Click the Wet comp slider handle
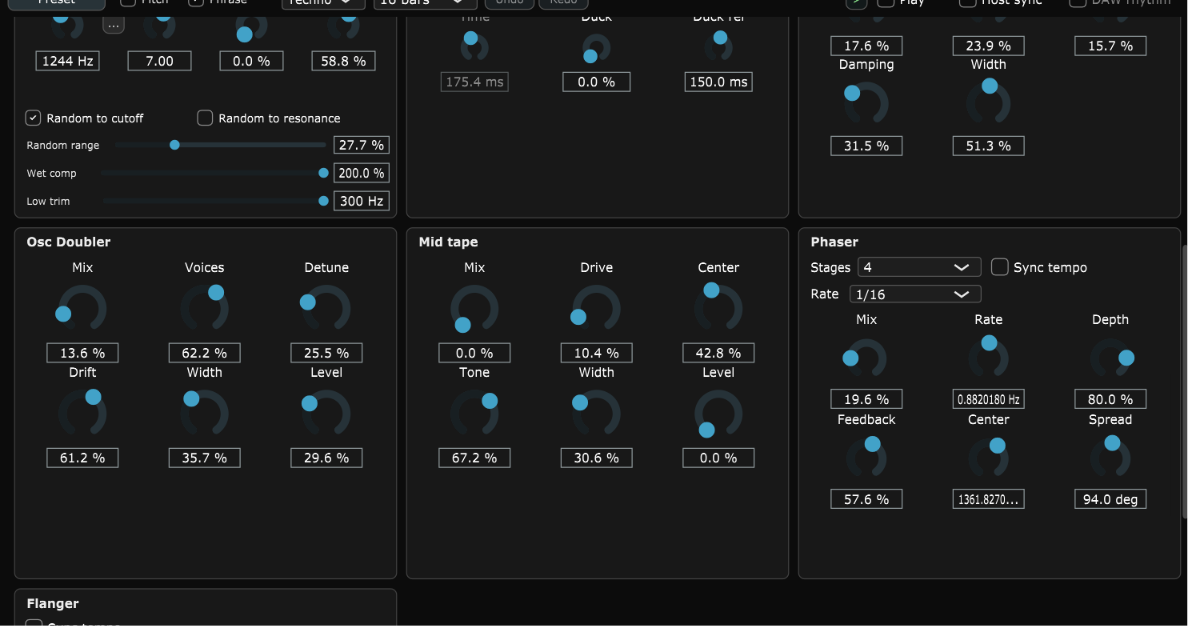The image size is (1188, 626). coord(324,173)
